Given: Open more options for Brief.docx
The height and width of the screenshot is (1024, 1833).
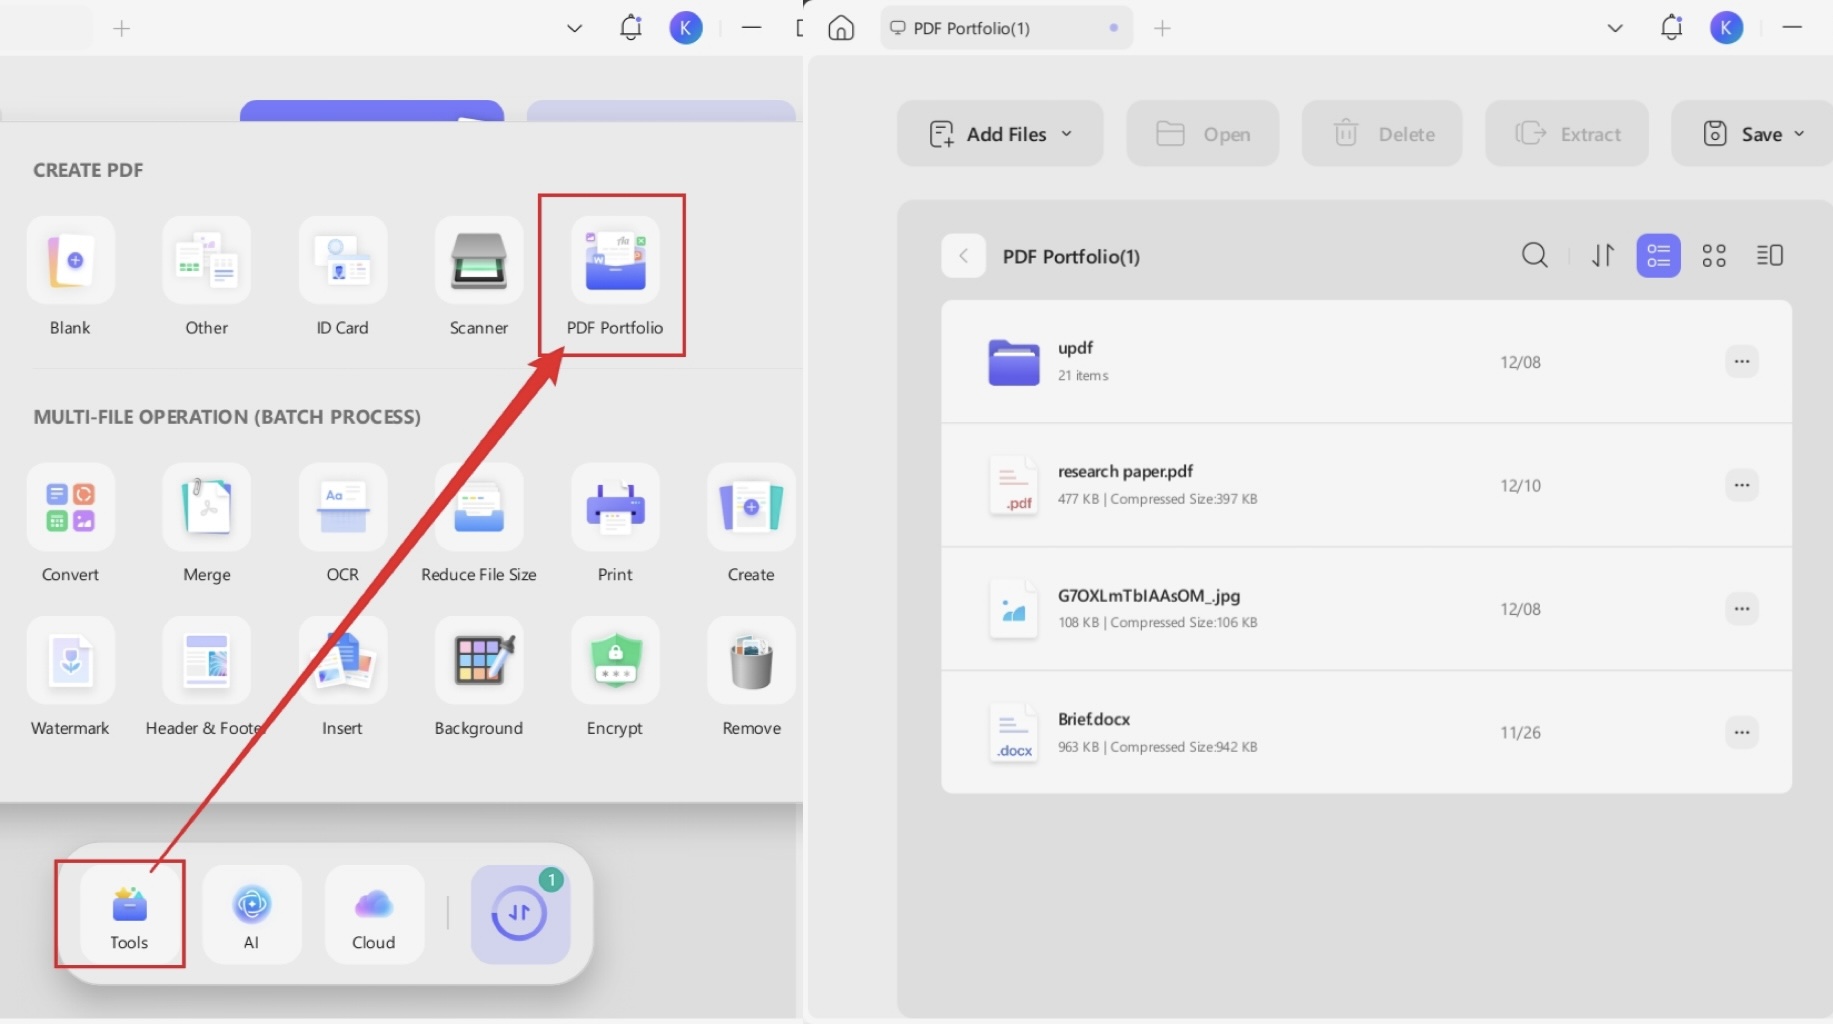Looking at the screenshot, I should coord(1741,732).
